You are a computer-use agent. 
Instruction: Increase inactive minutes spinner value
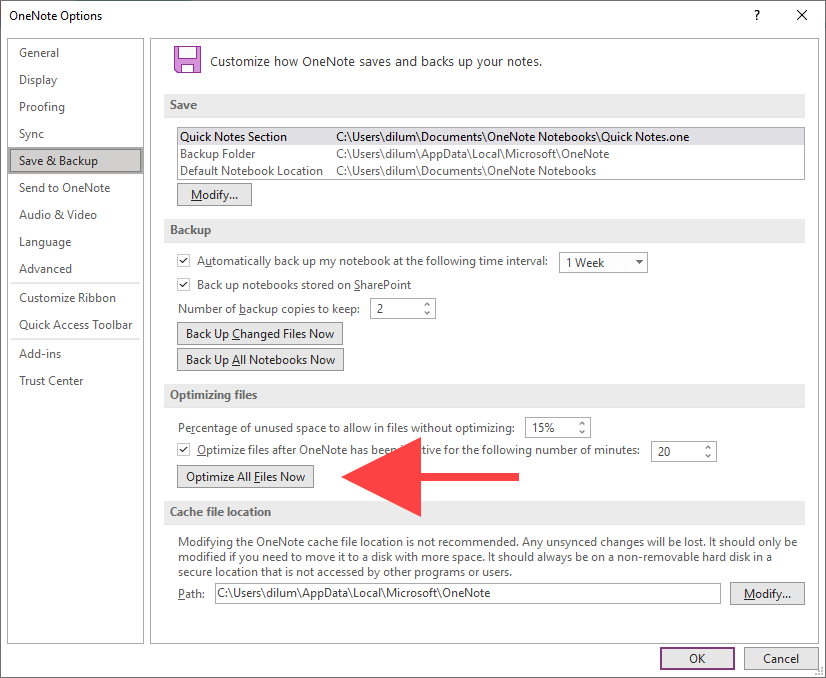tap(707, 447)
